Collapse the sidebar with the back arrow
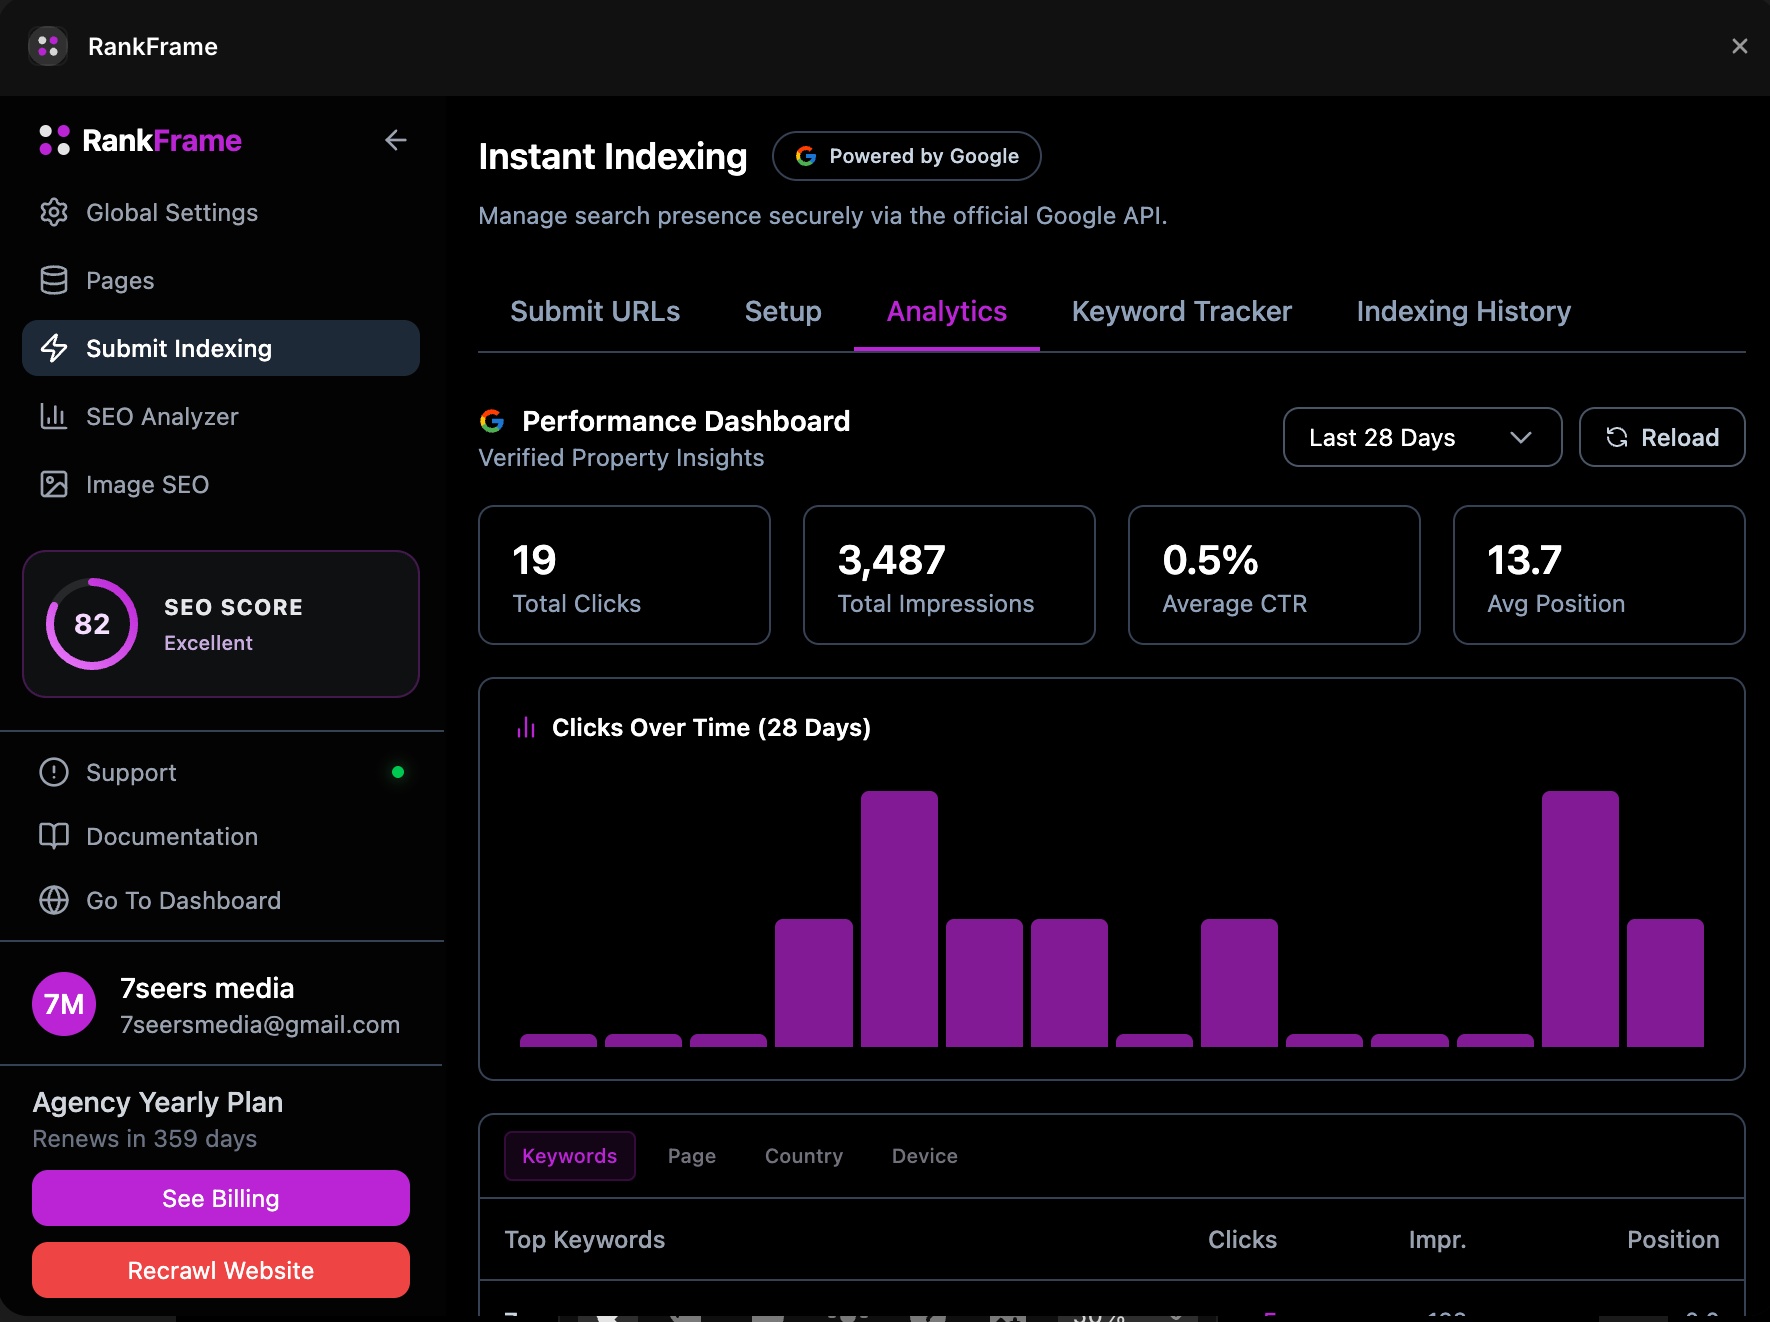This screenshot has width=1770, height=1322. [396, 140]
